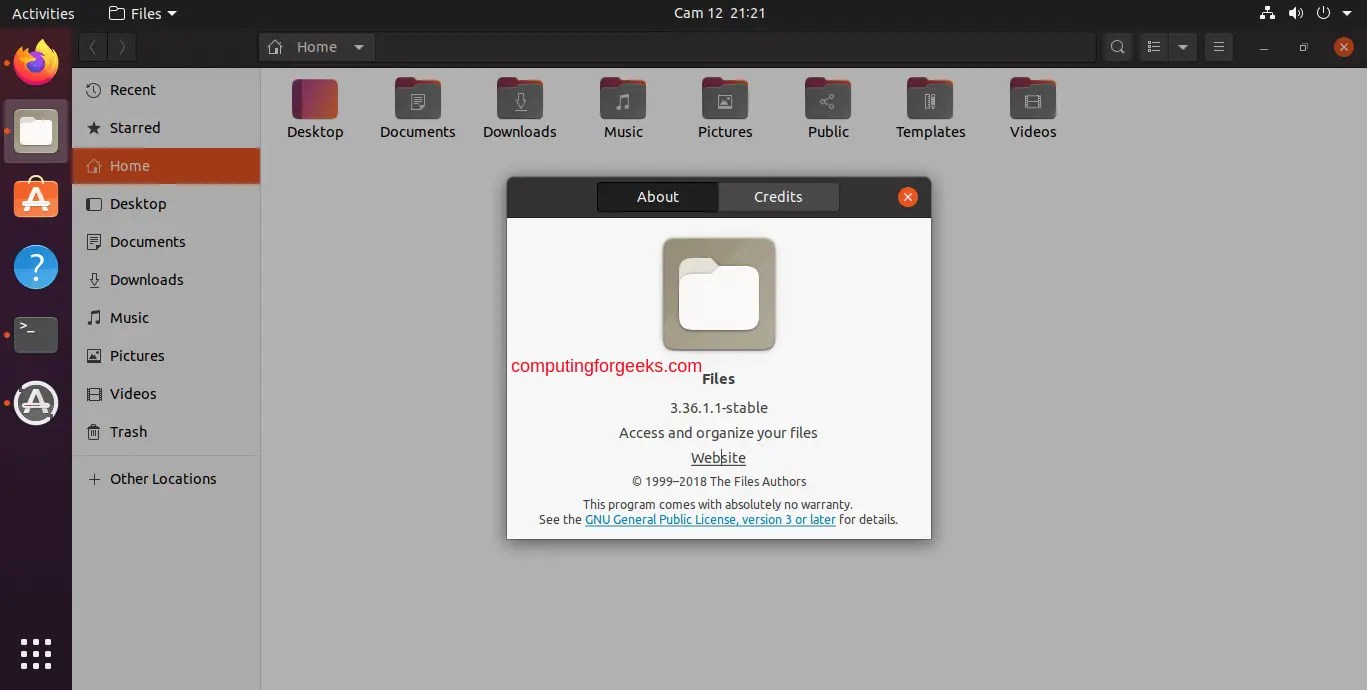
Task: Expand the Home path breadcrumb dropdown
Action: click(359, 46)
